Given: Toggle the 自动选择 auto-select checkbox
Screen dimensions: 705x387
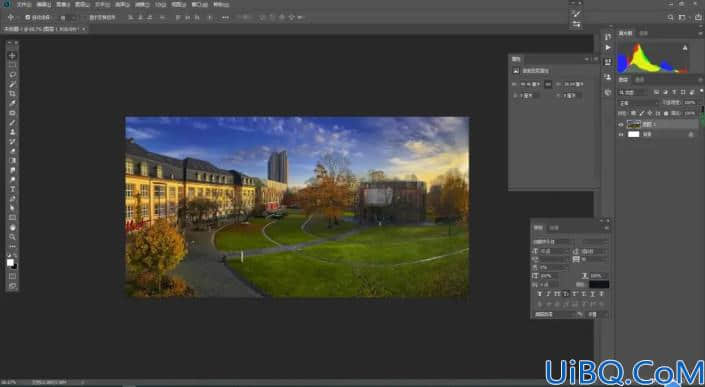Looking at the screenshot, I should tap(27, 17).
